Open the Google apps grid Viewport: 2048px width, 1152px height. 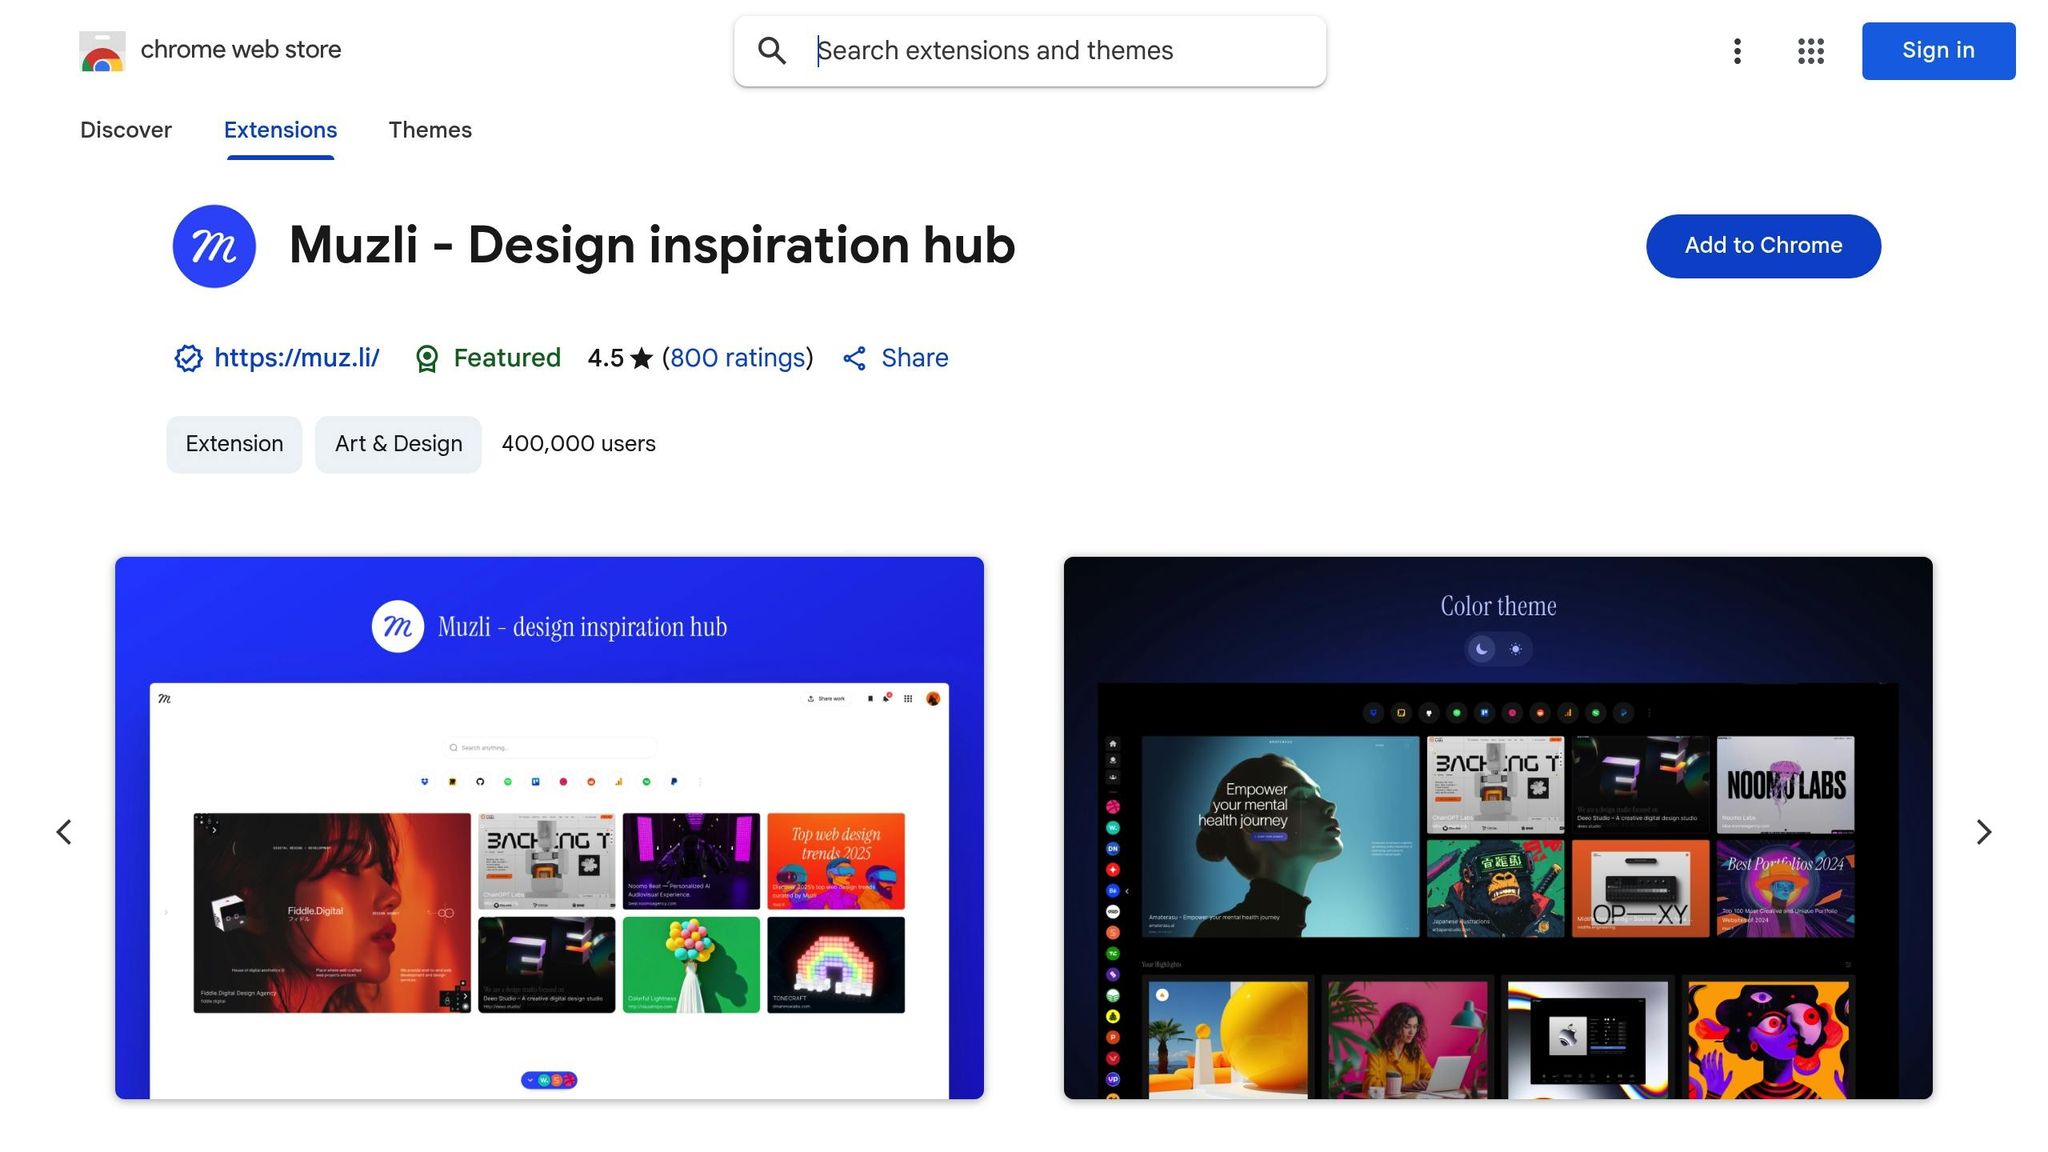pyautogui.click(x=1810, y=51)
